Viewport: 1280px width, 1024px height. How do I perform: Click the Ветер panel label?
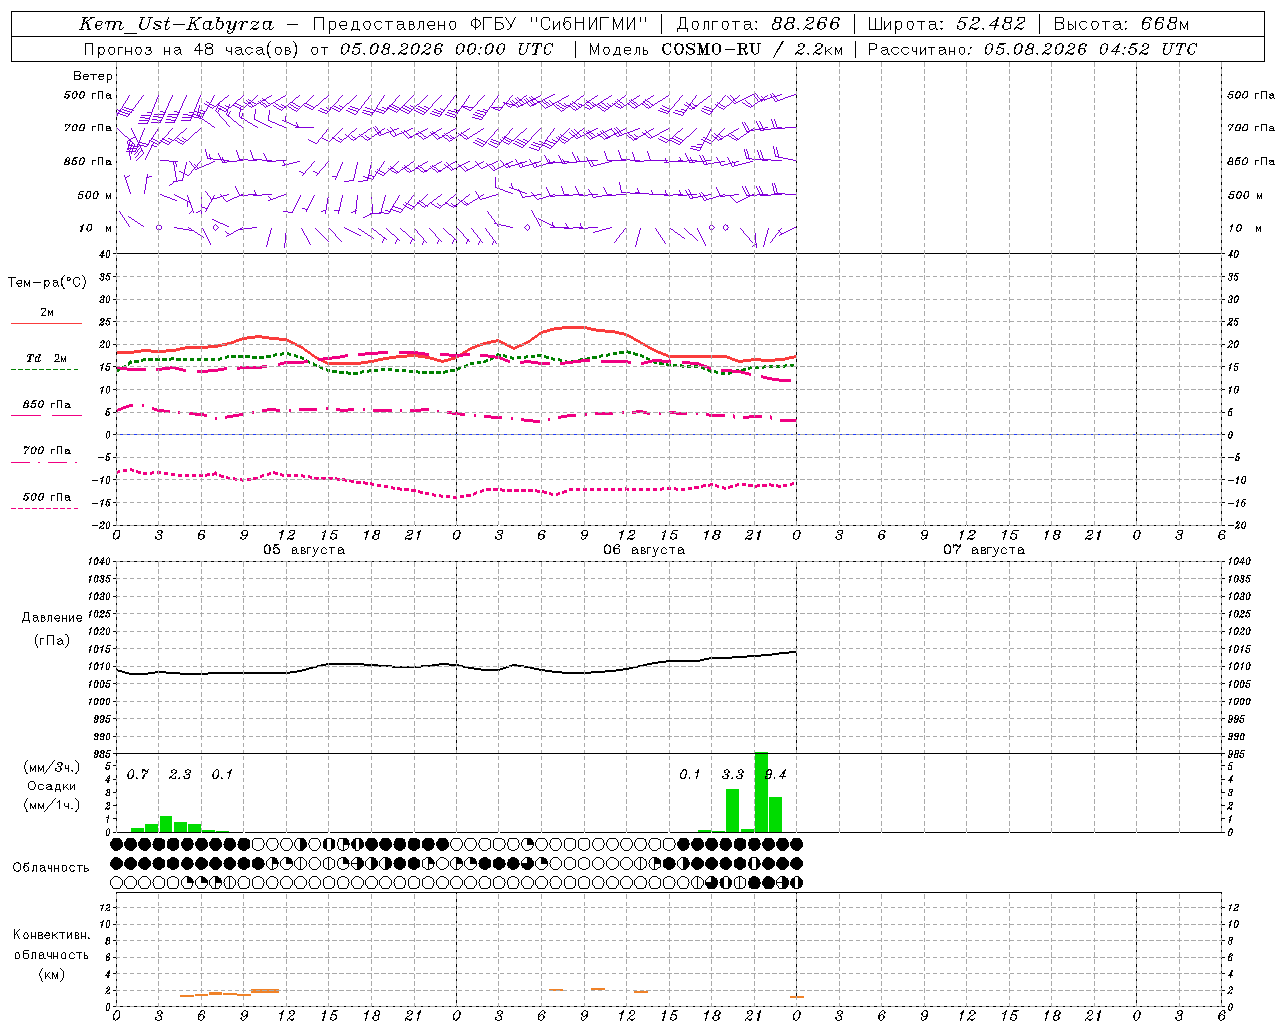tap(92, 76)
